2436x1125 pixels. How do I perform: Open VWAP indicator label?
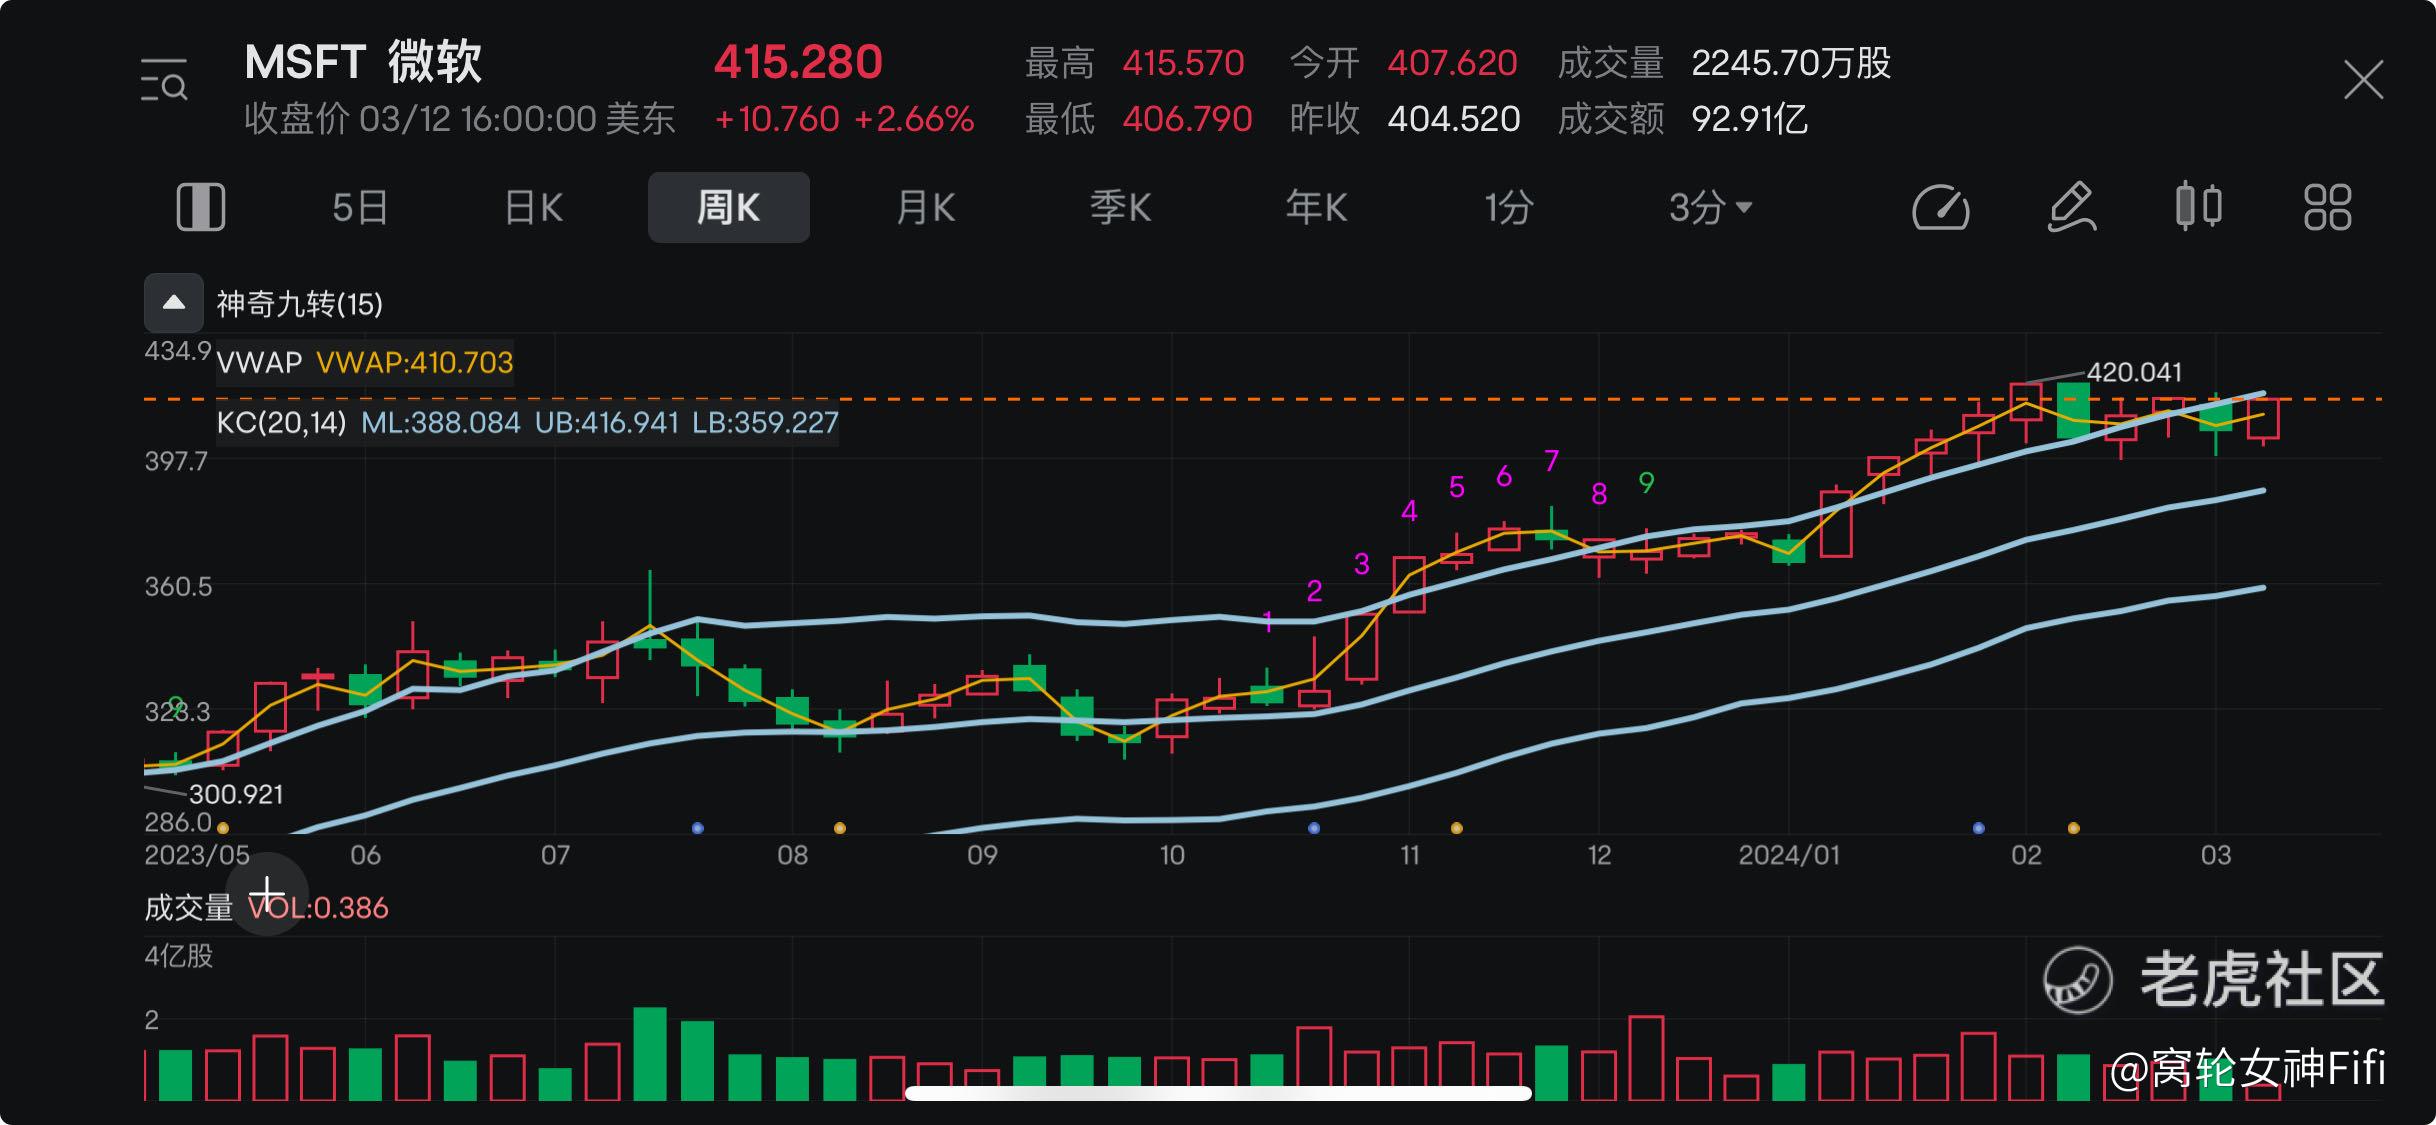coord(365,362)
